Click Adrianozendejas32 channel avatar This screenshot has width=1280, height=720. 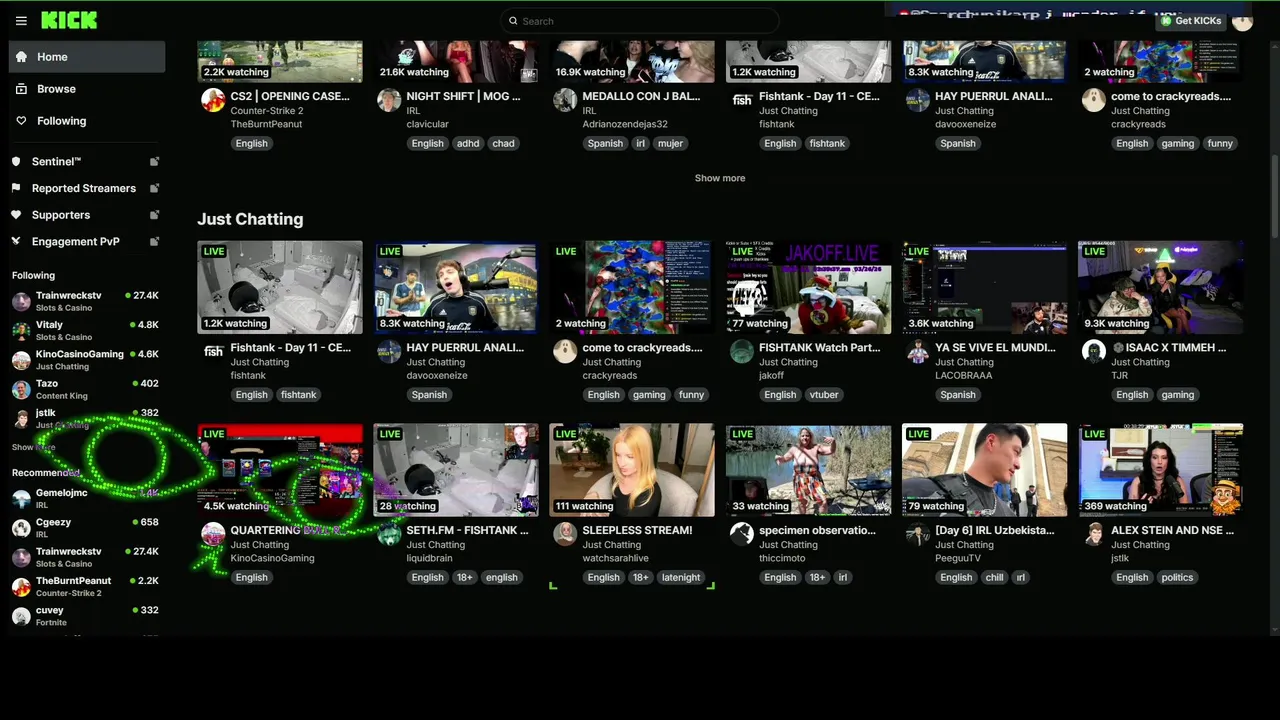565,100
